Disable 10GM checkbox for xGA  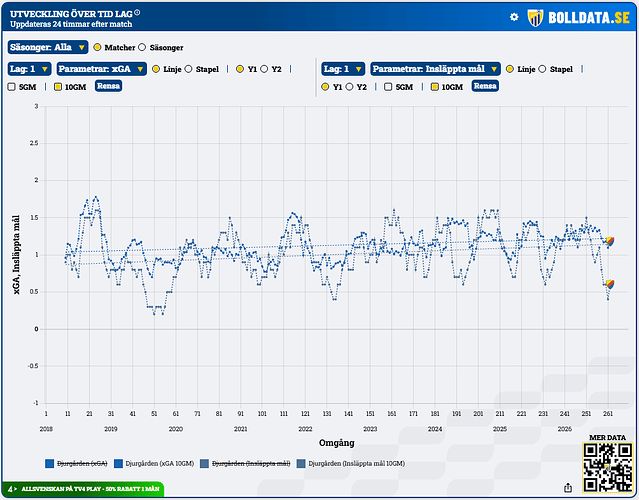(x=58, y=87)
